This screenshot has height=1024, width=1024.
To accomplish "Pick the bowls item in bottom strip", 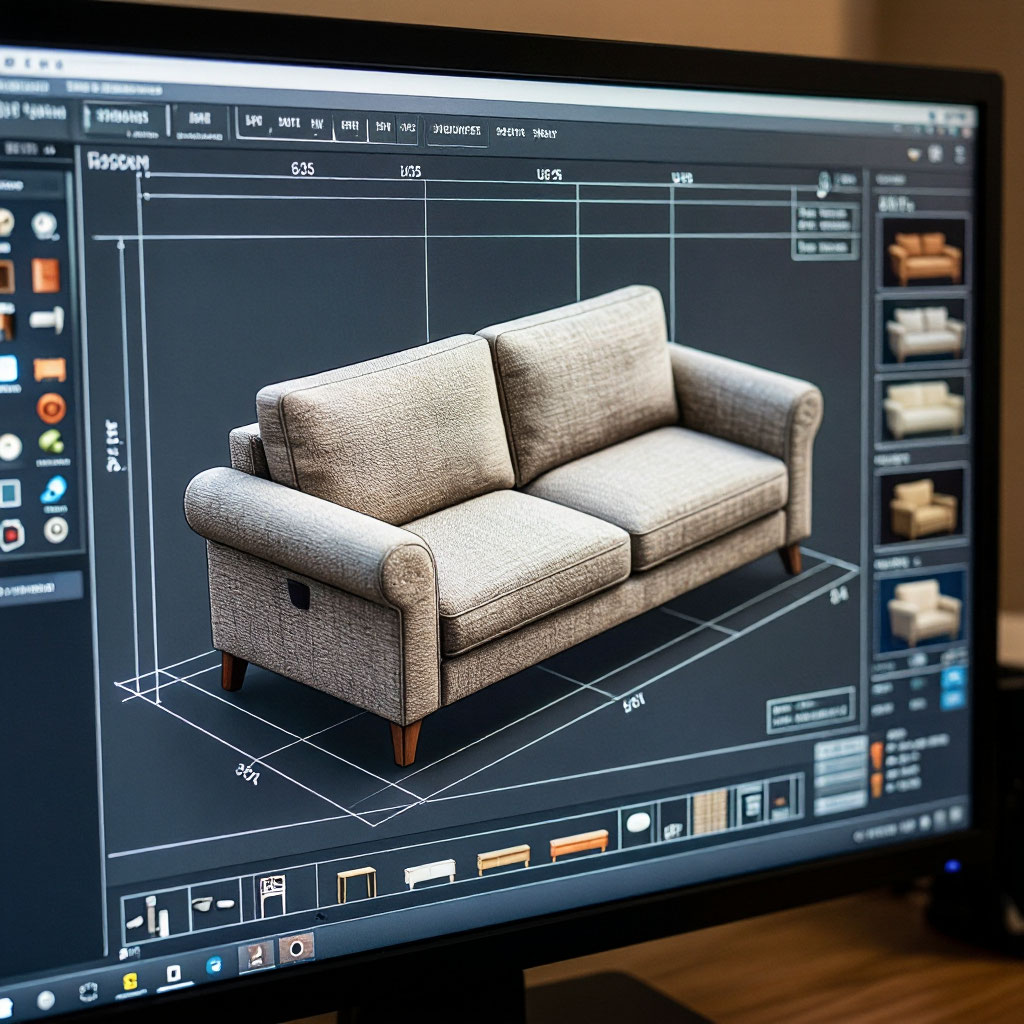I will coord(216,905).
